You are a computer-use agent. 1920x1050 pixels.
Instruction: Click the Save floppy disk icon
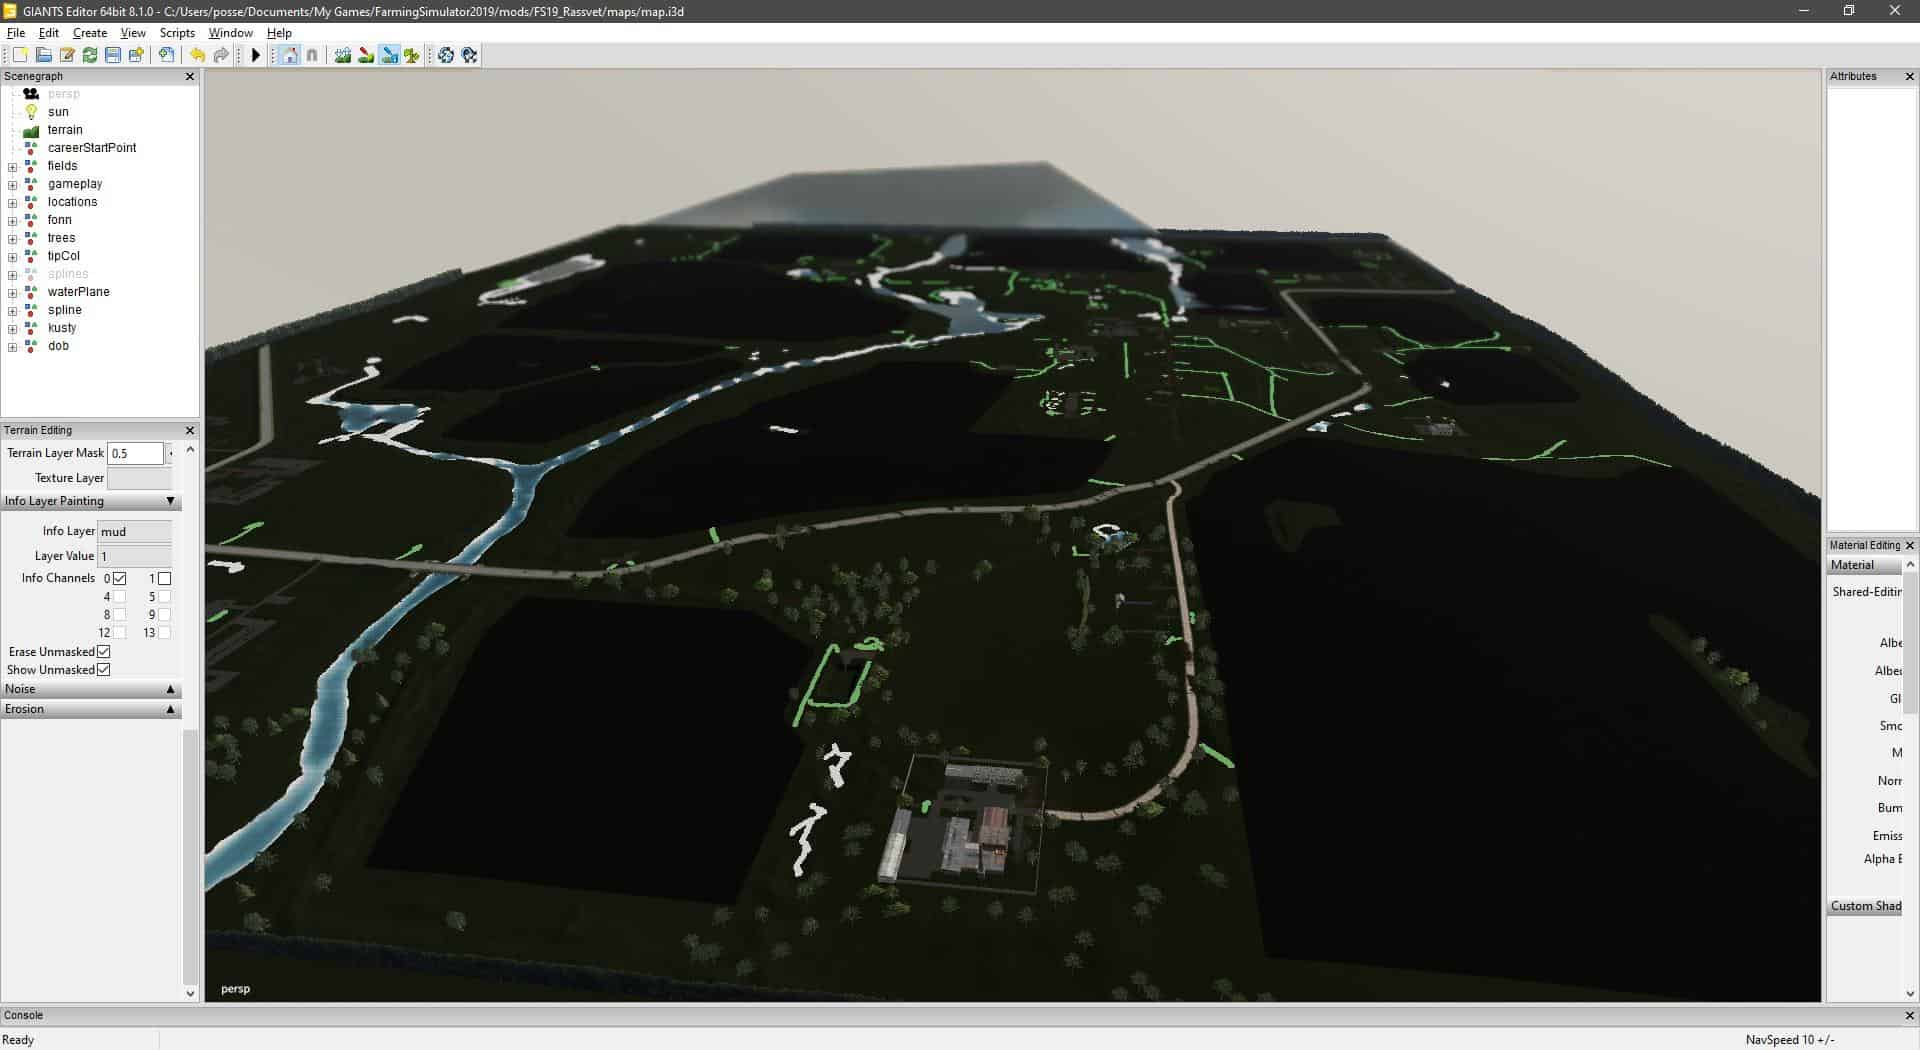113,55
